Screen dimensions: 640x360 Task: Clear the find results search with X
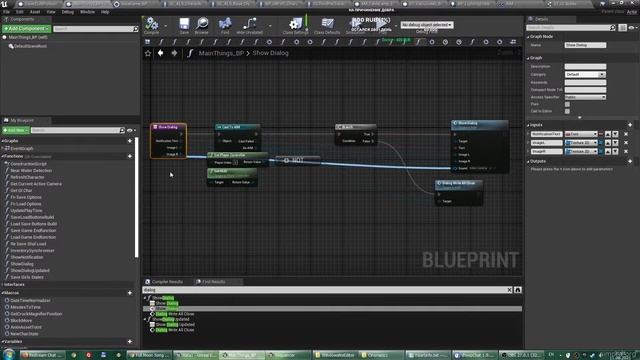[x=509, y=290]
